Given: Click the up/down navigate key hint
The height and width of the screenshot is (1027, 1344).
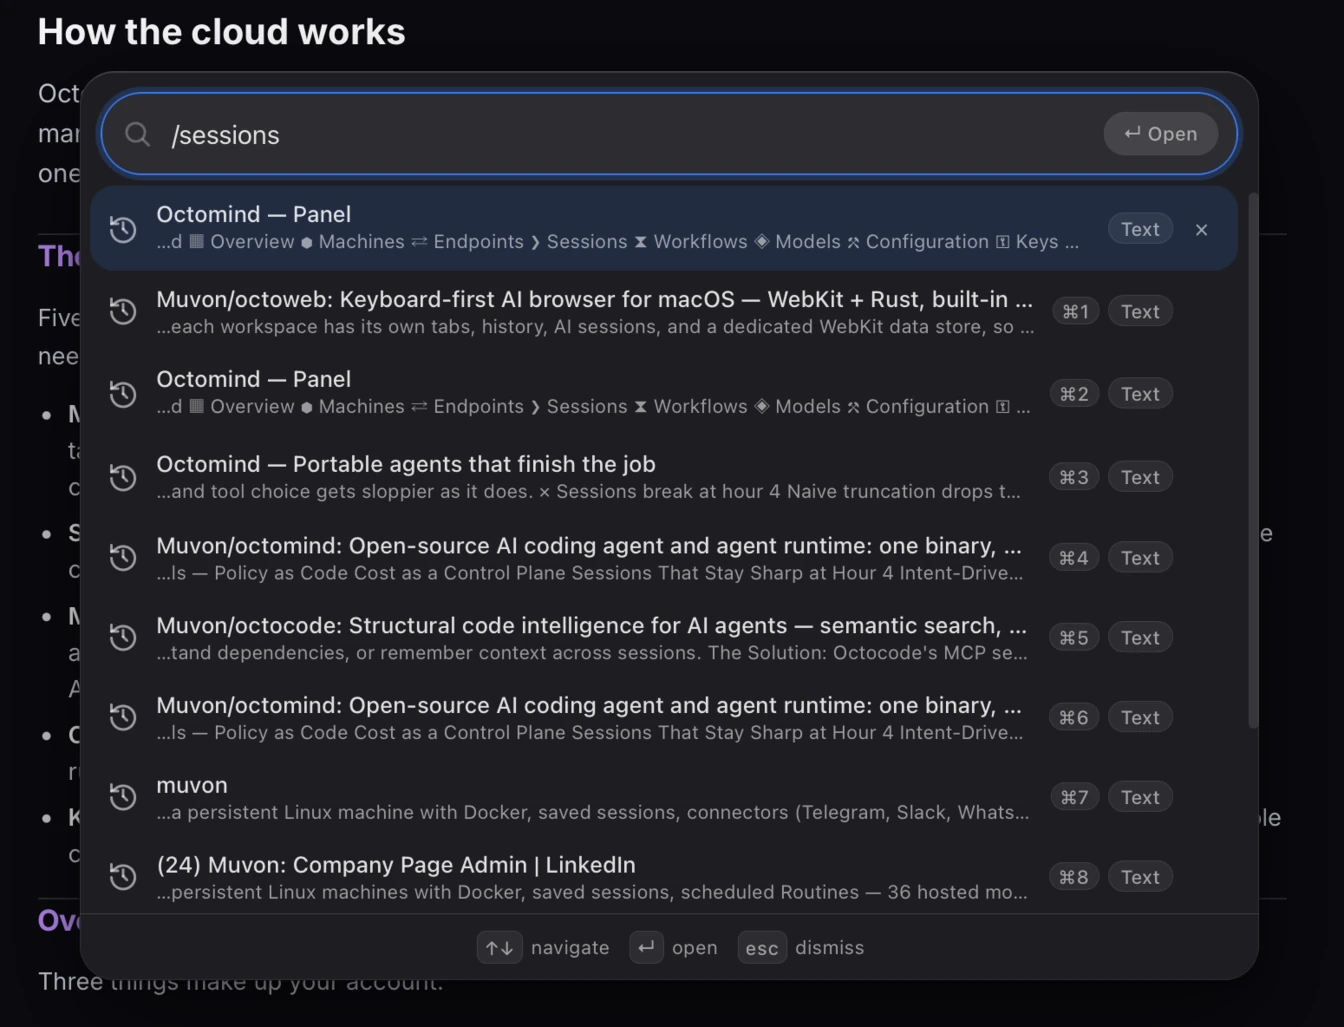Looking at the screenshot, I should (499, 947).
